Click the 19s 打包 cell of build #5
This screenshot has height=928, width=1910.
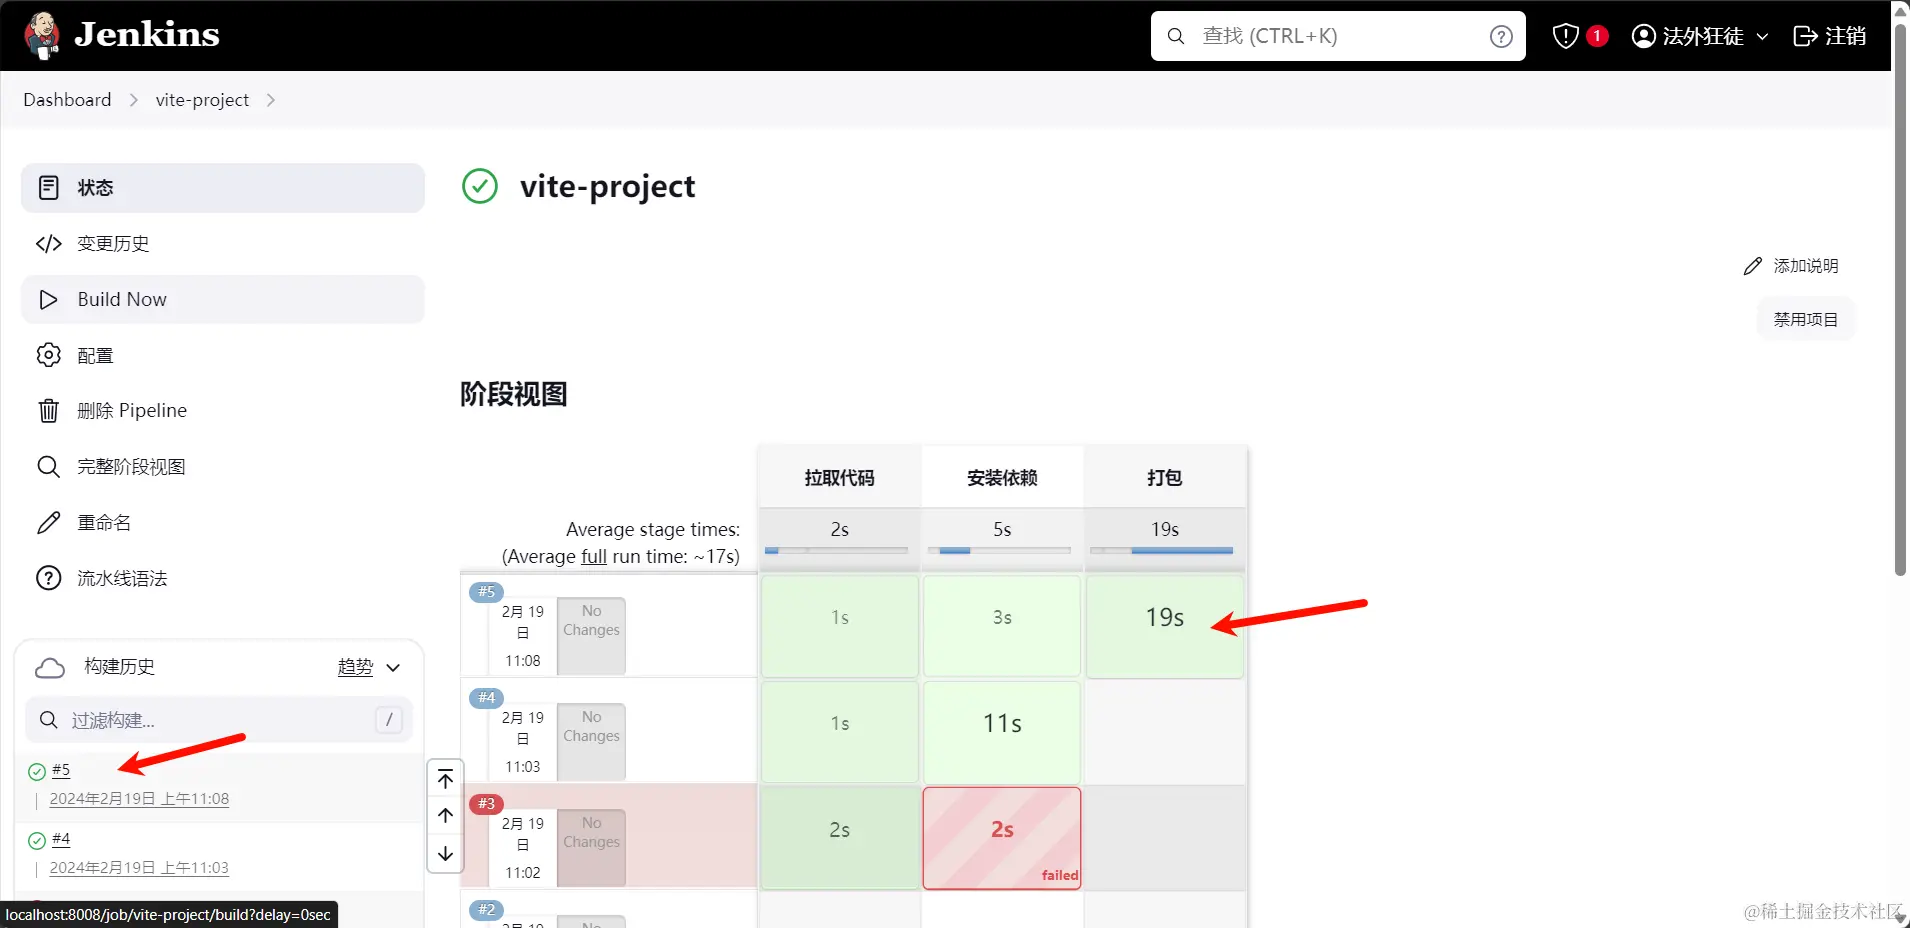click(x=1165, y=626)
